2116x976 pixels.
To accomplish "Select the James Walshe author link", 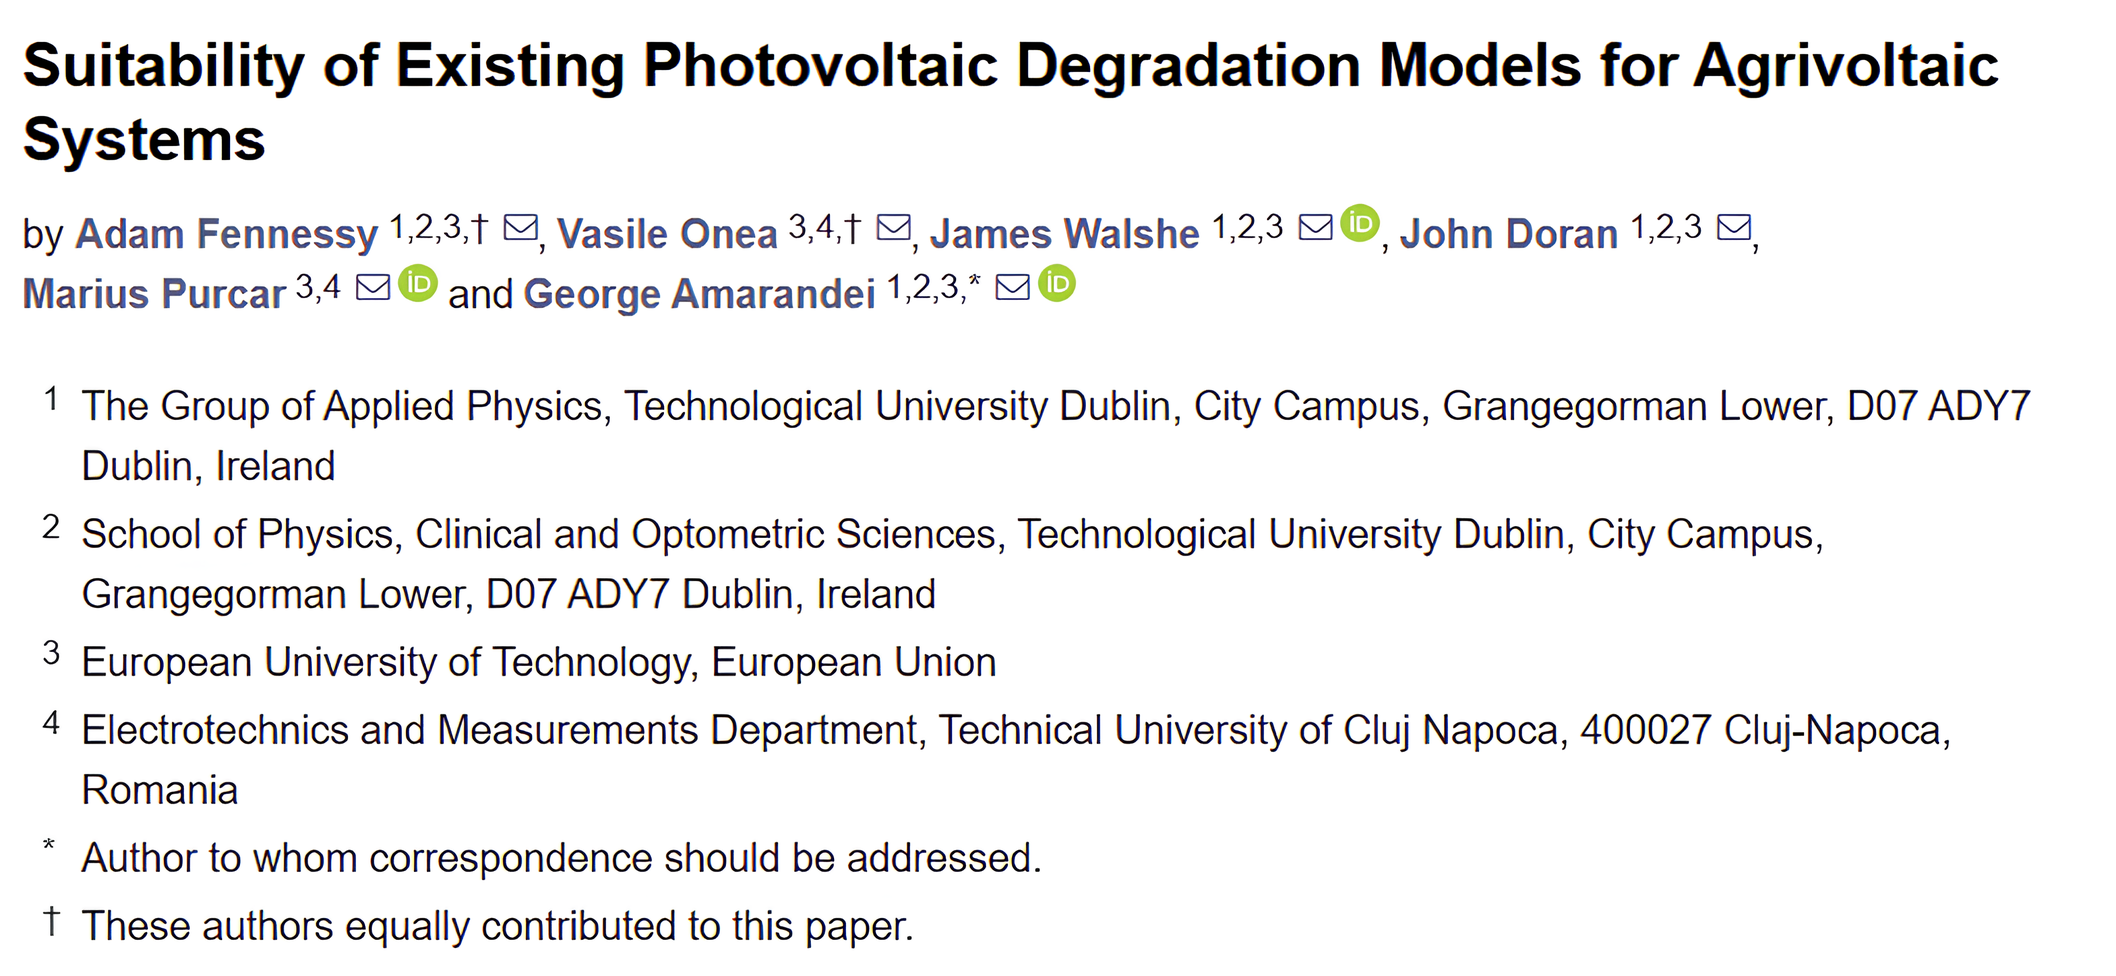I will 1064,234.
